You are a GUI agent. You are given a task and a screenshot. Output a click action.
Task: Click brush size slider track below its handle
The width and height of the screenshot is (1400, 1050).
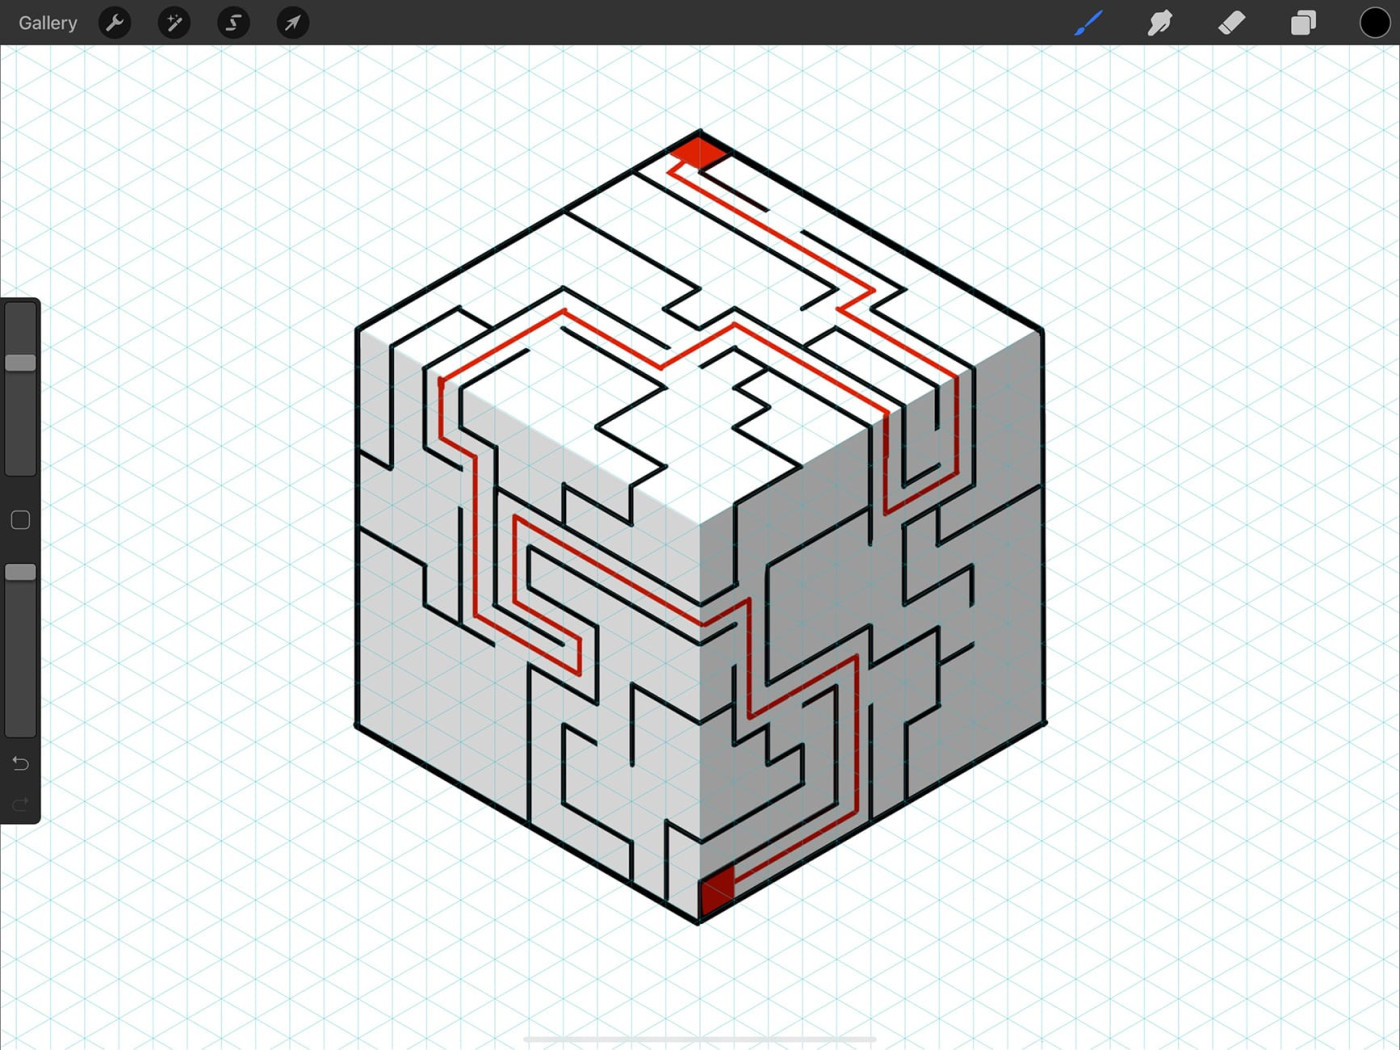tap(20, 425)
